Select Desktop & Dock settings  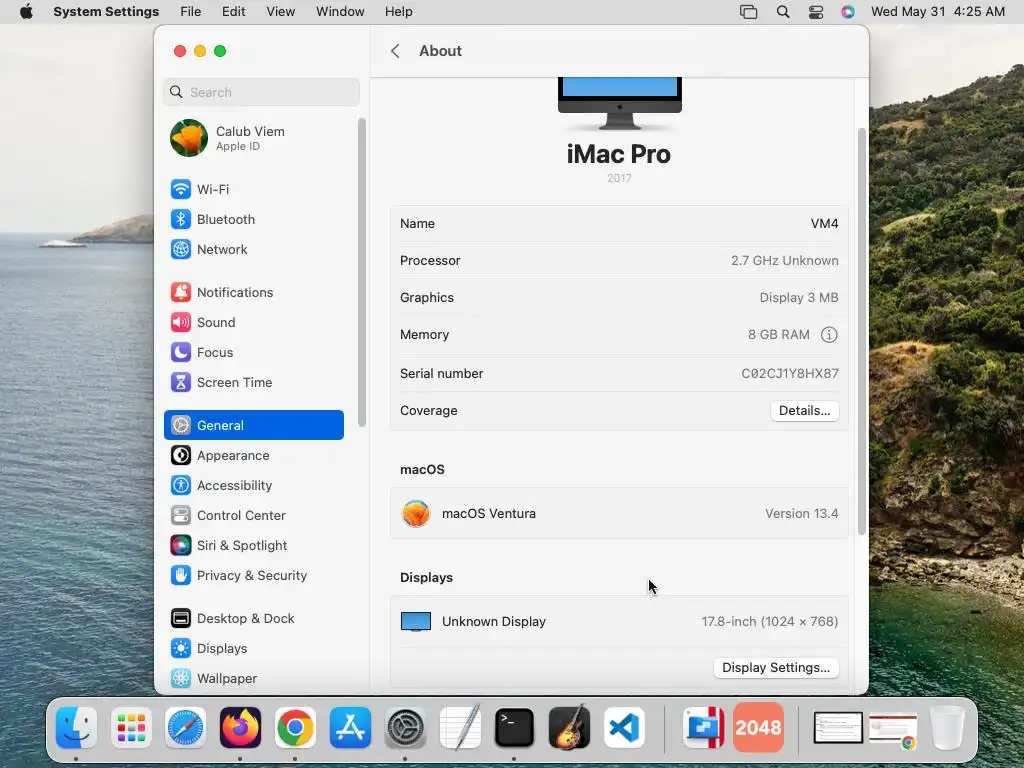click(x=253, y=618)
